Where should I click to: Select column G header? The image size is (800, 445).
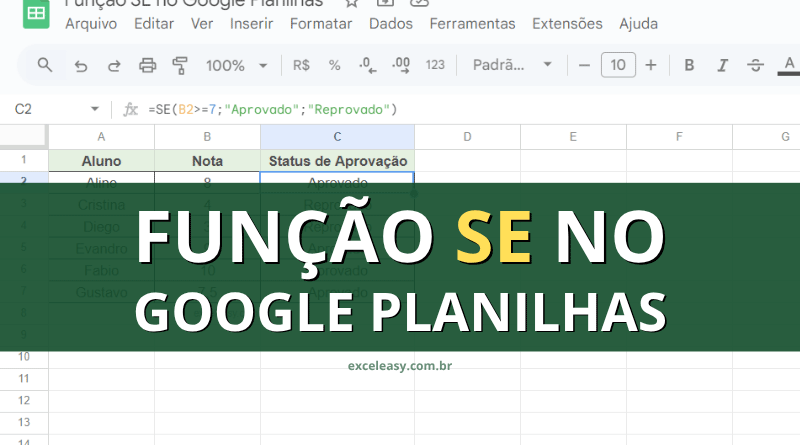coord(766,137)
